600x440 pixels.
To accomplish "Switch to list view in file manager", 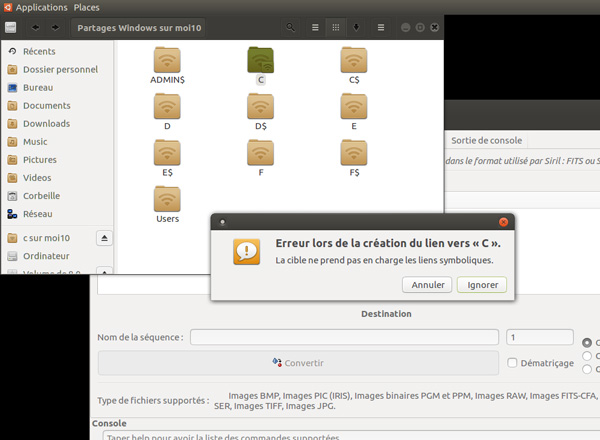I will click(315, 28).
